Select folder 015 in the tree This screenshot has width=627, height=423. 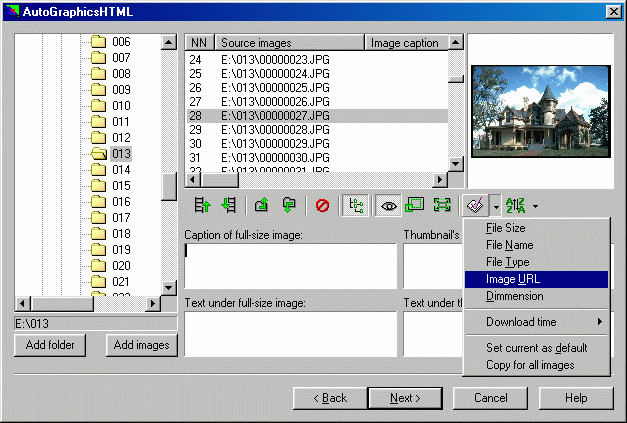[121, 186]
